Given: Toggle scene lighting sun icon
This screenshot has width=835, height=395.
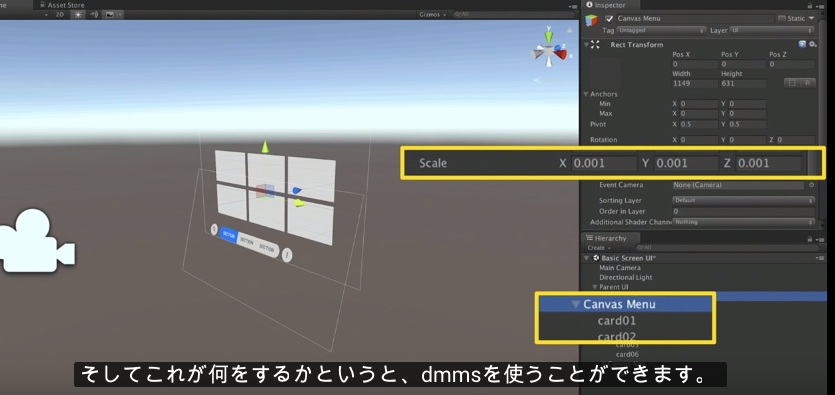Looking at the screenshot, I should pyautogui.click(x=78, y=14).
